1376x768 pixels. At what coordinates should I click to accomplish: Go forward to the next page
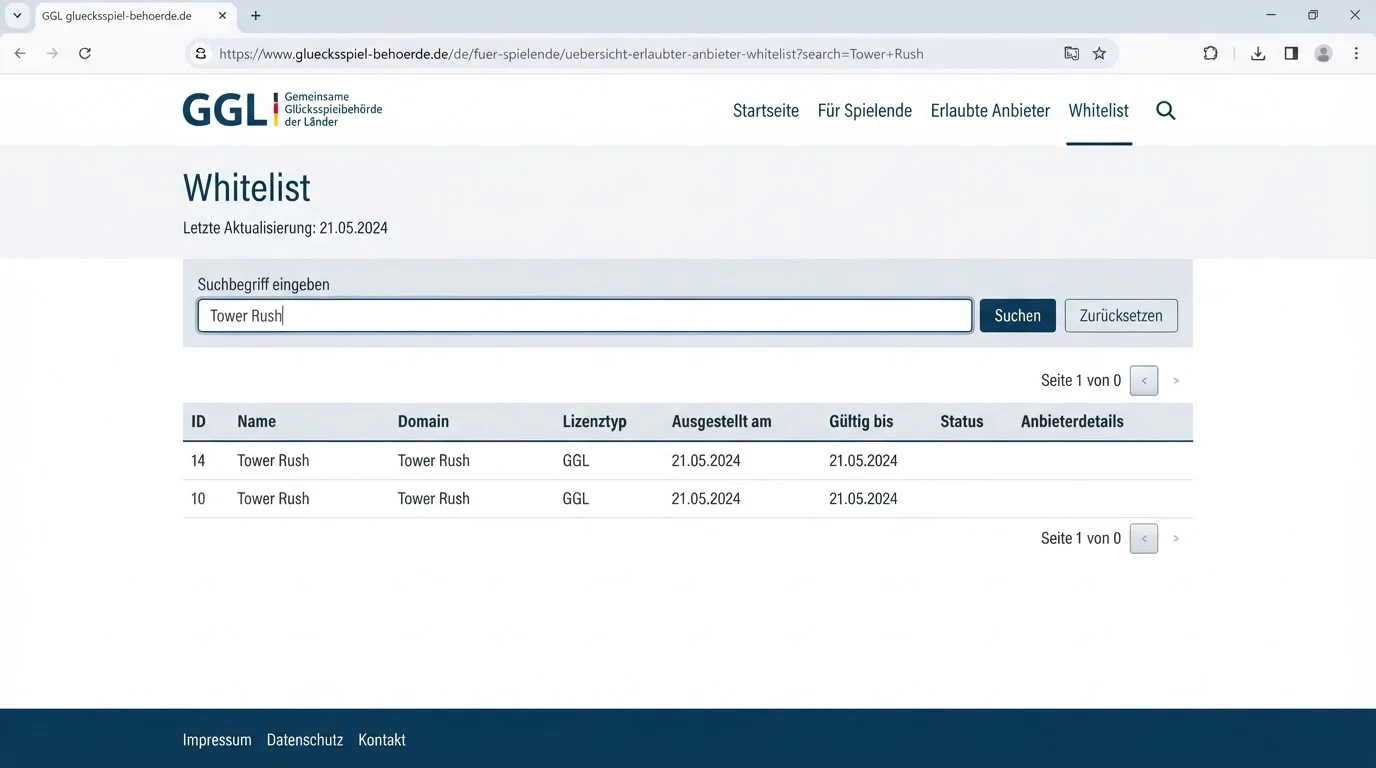(x=52, y=54)
